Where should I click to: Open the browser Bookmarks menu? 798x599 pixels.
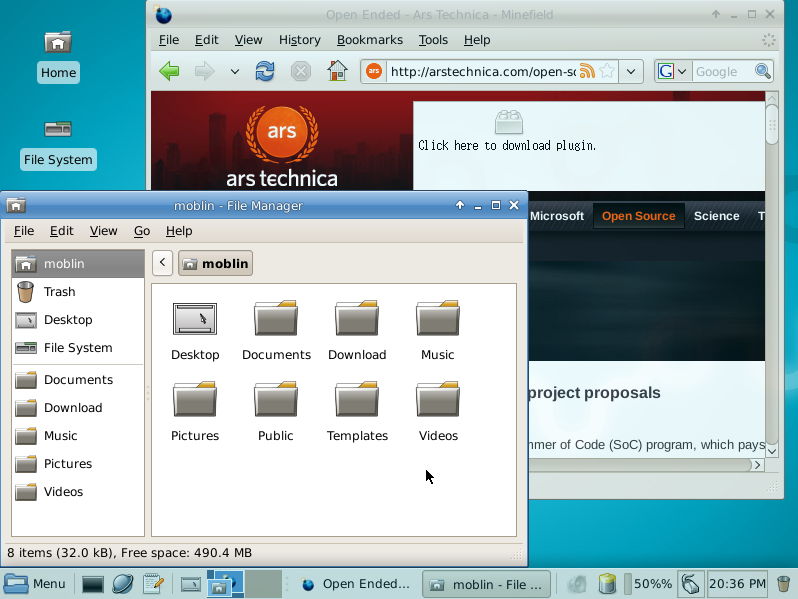click(x=369, y=40)
